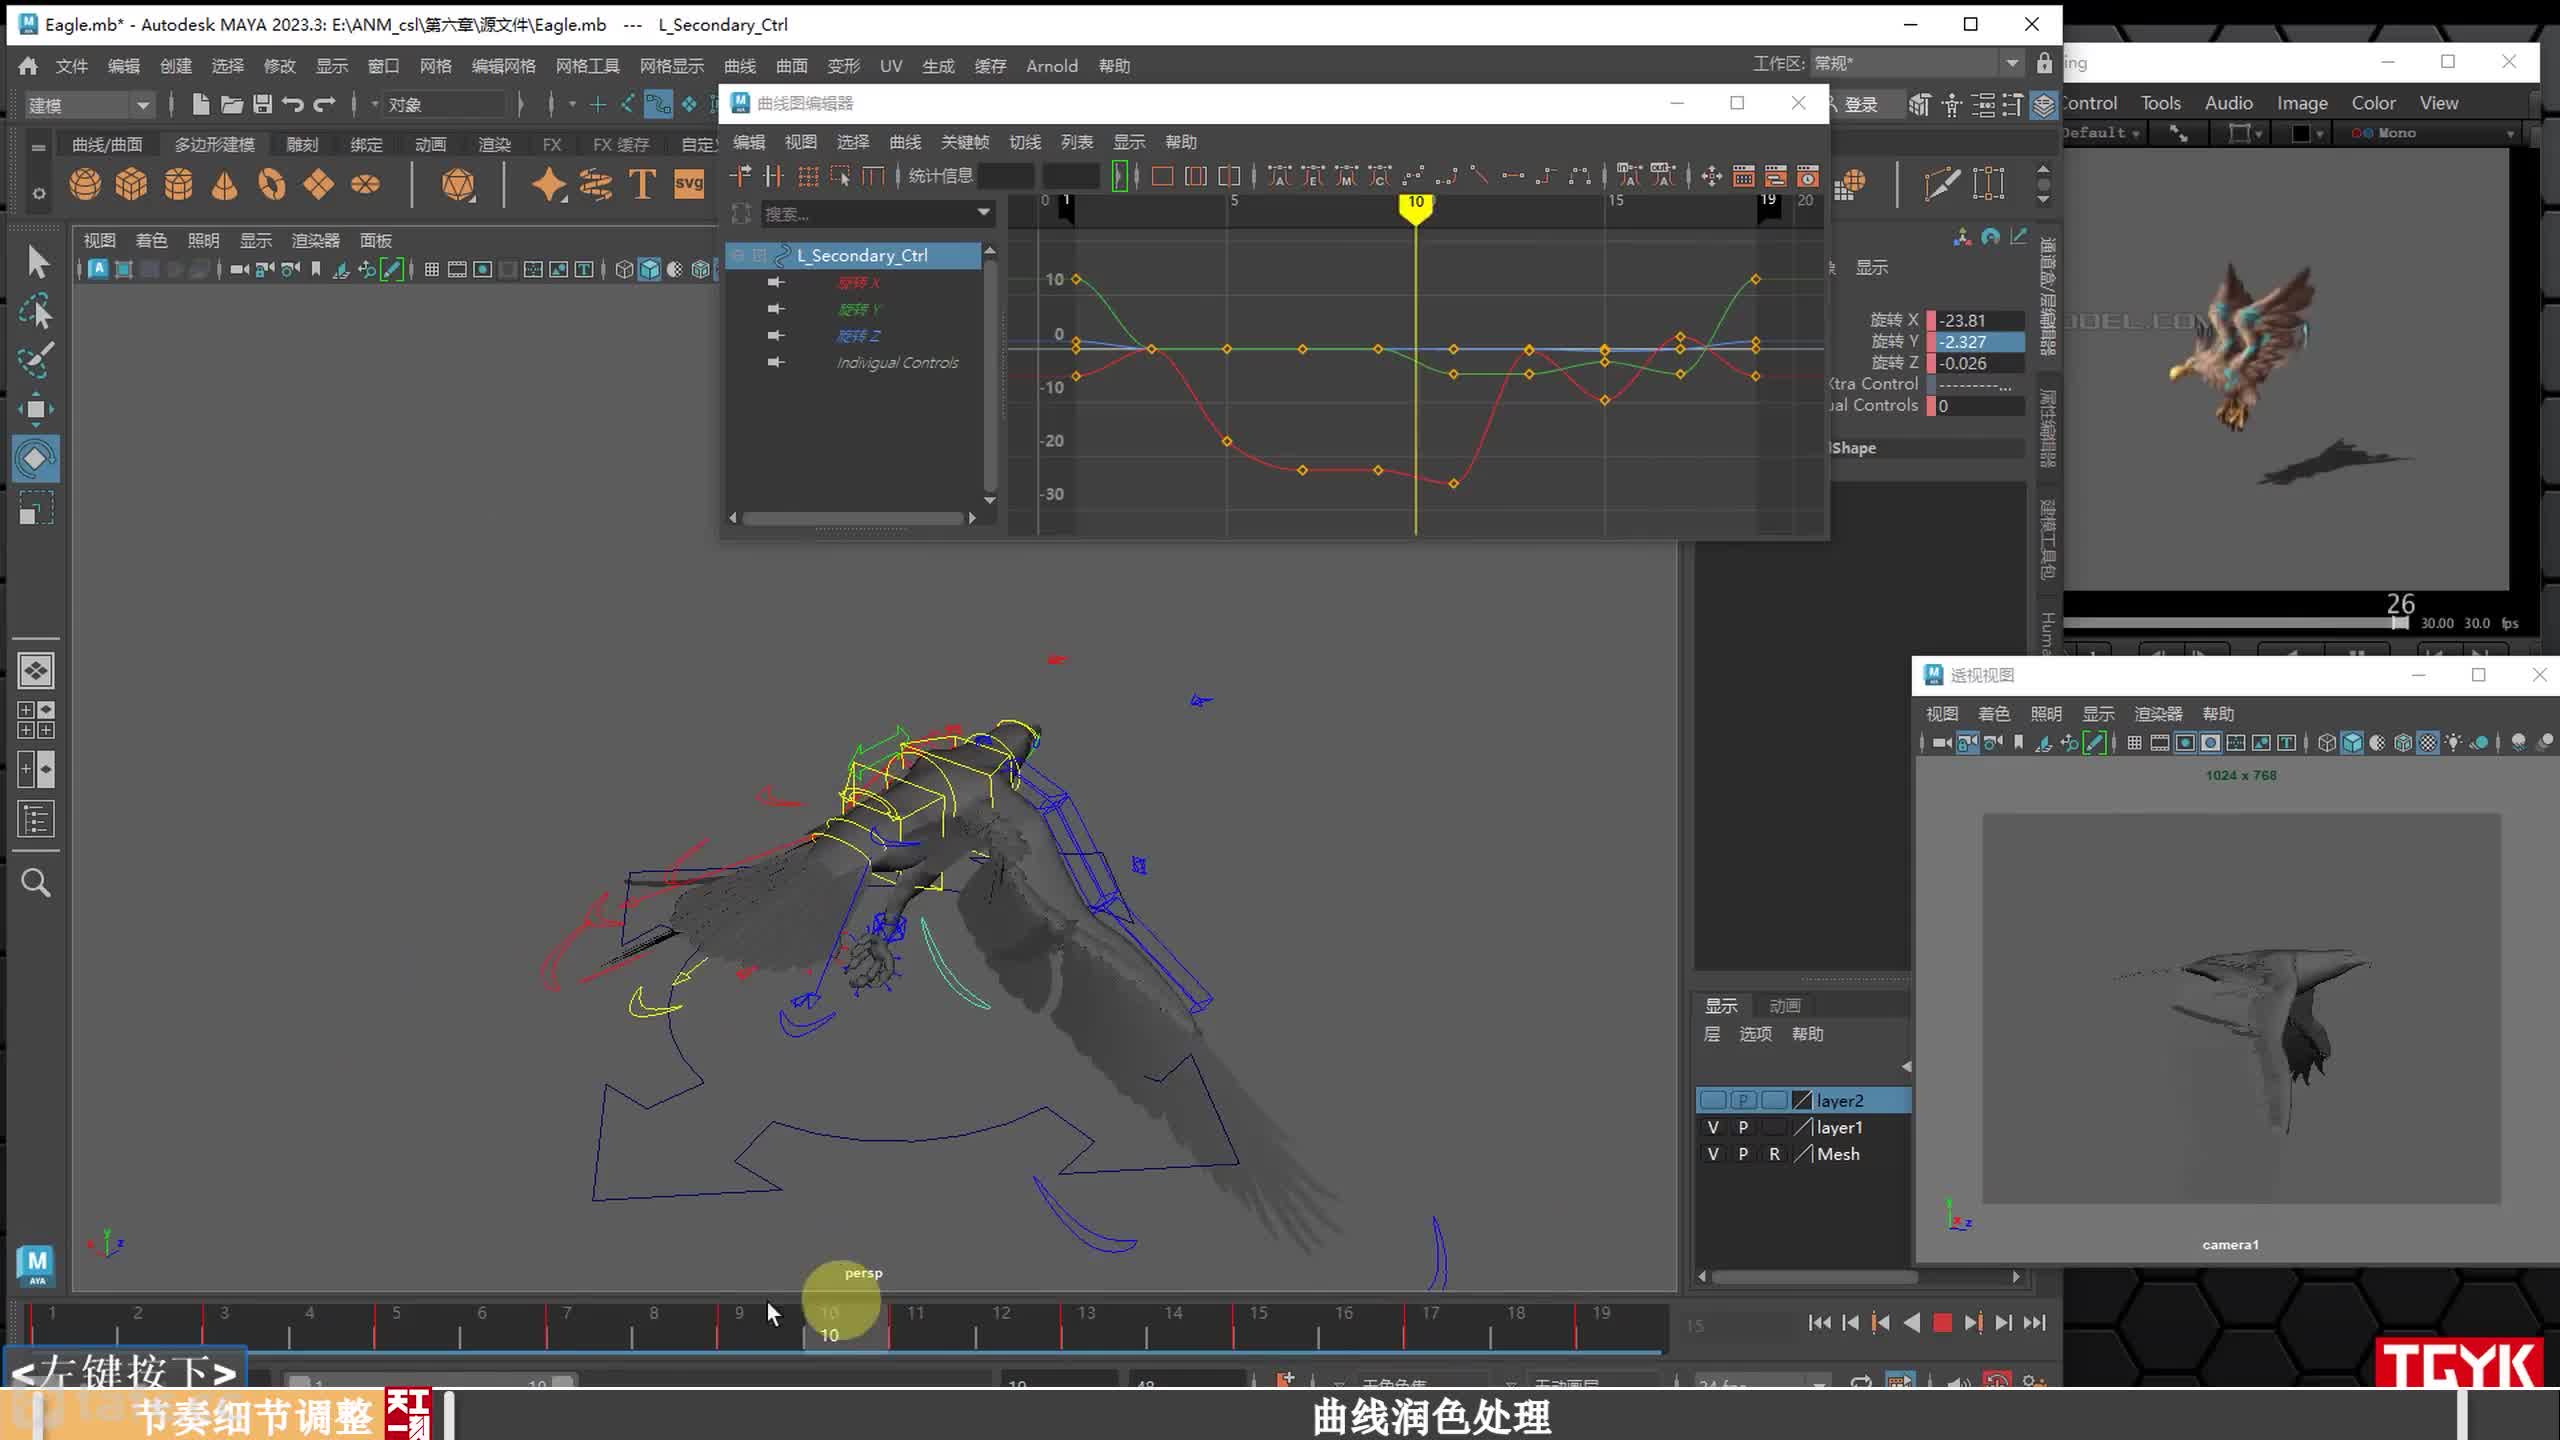This screenshot has height=1440, width=2560.
Task: Toggle visibility box of layer2
Action: tap(1713, 1100)
